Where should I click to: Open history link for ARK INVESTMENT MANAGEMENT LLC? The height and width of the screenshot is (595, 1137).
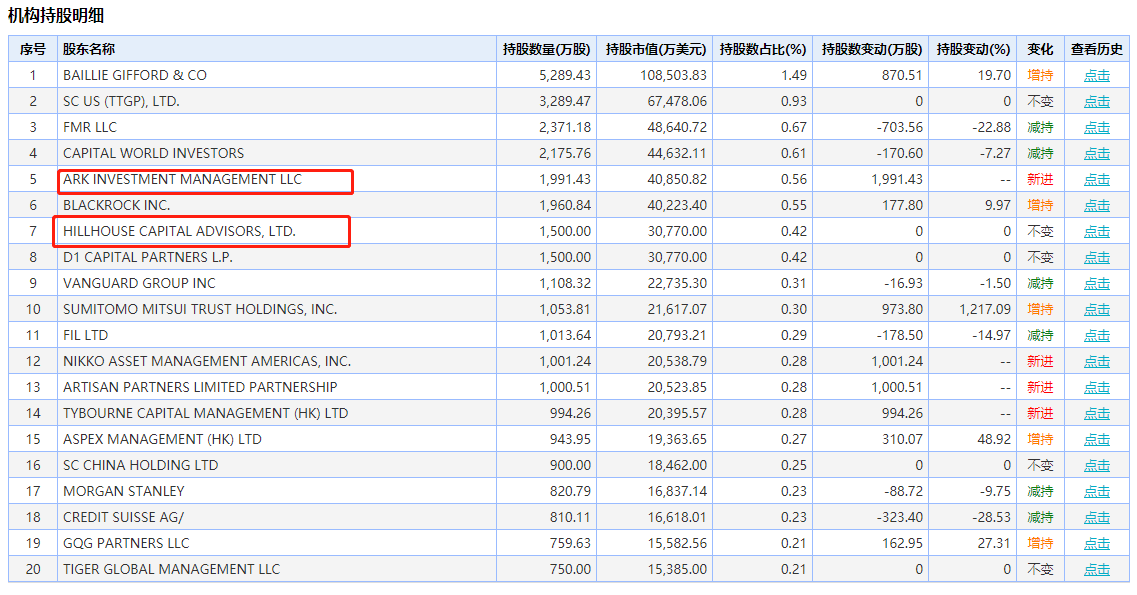[1097, 180]
